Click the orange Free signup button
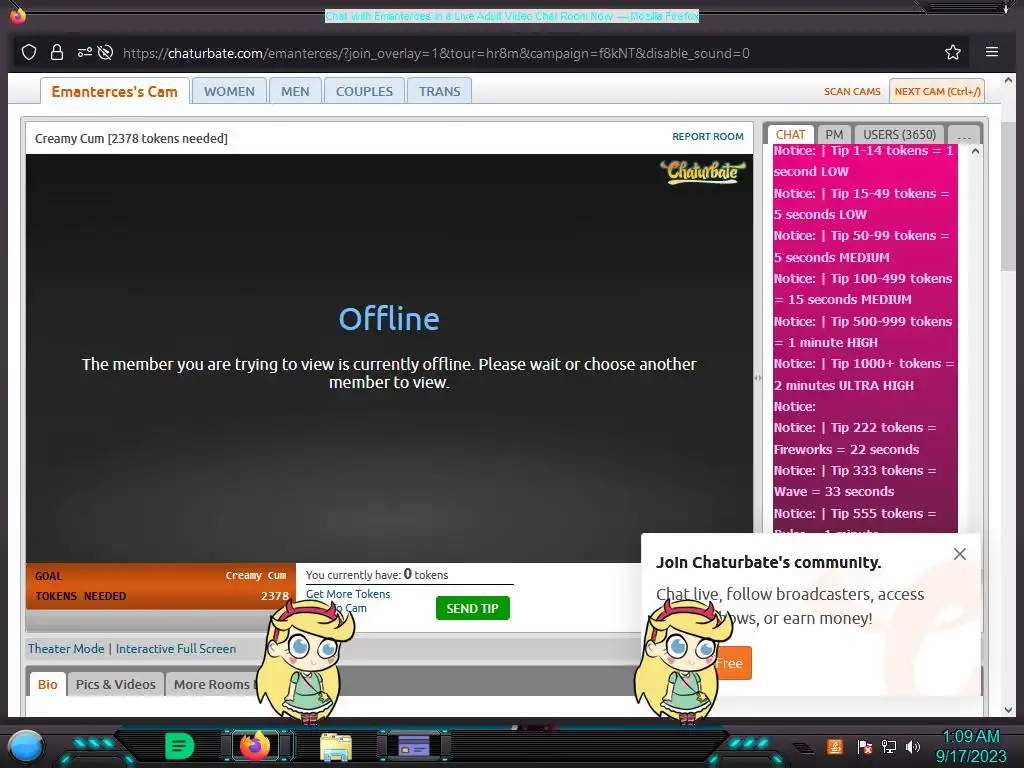Image resolution: width=1024 pixels, height=768 pixels. pyautogui.click(x=729, y=663)
